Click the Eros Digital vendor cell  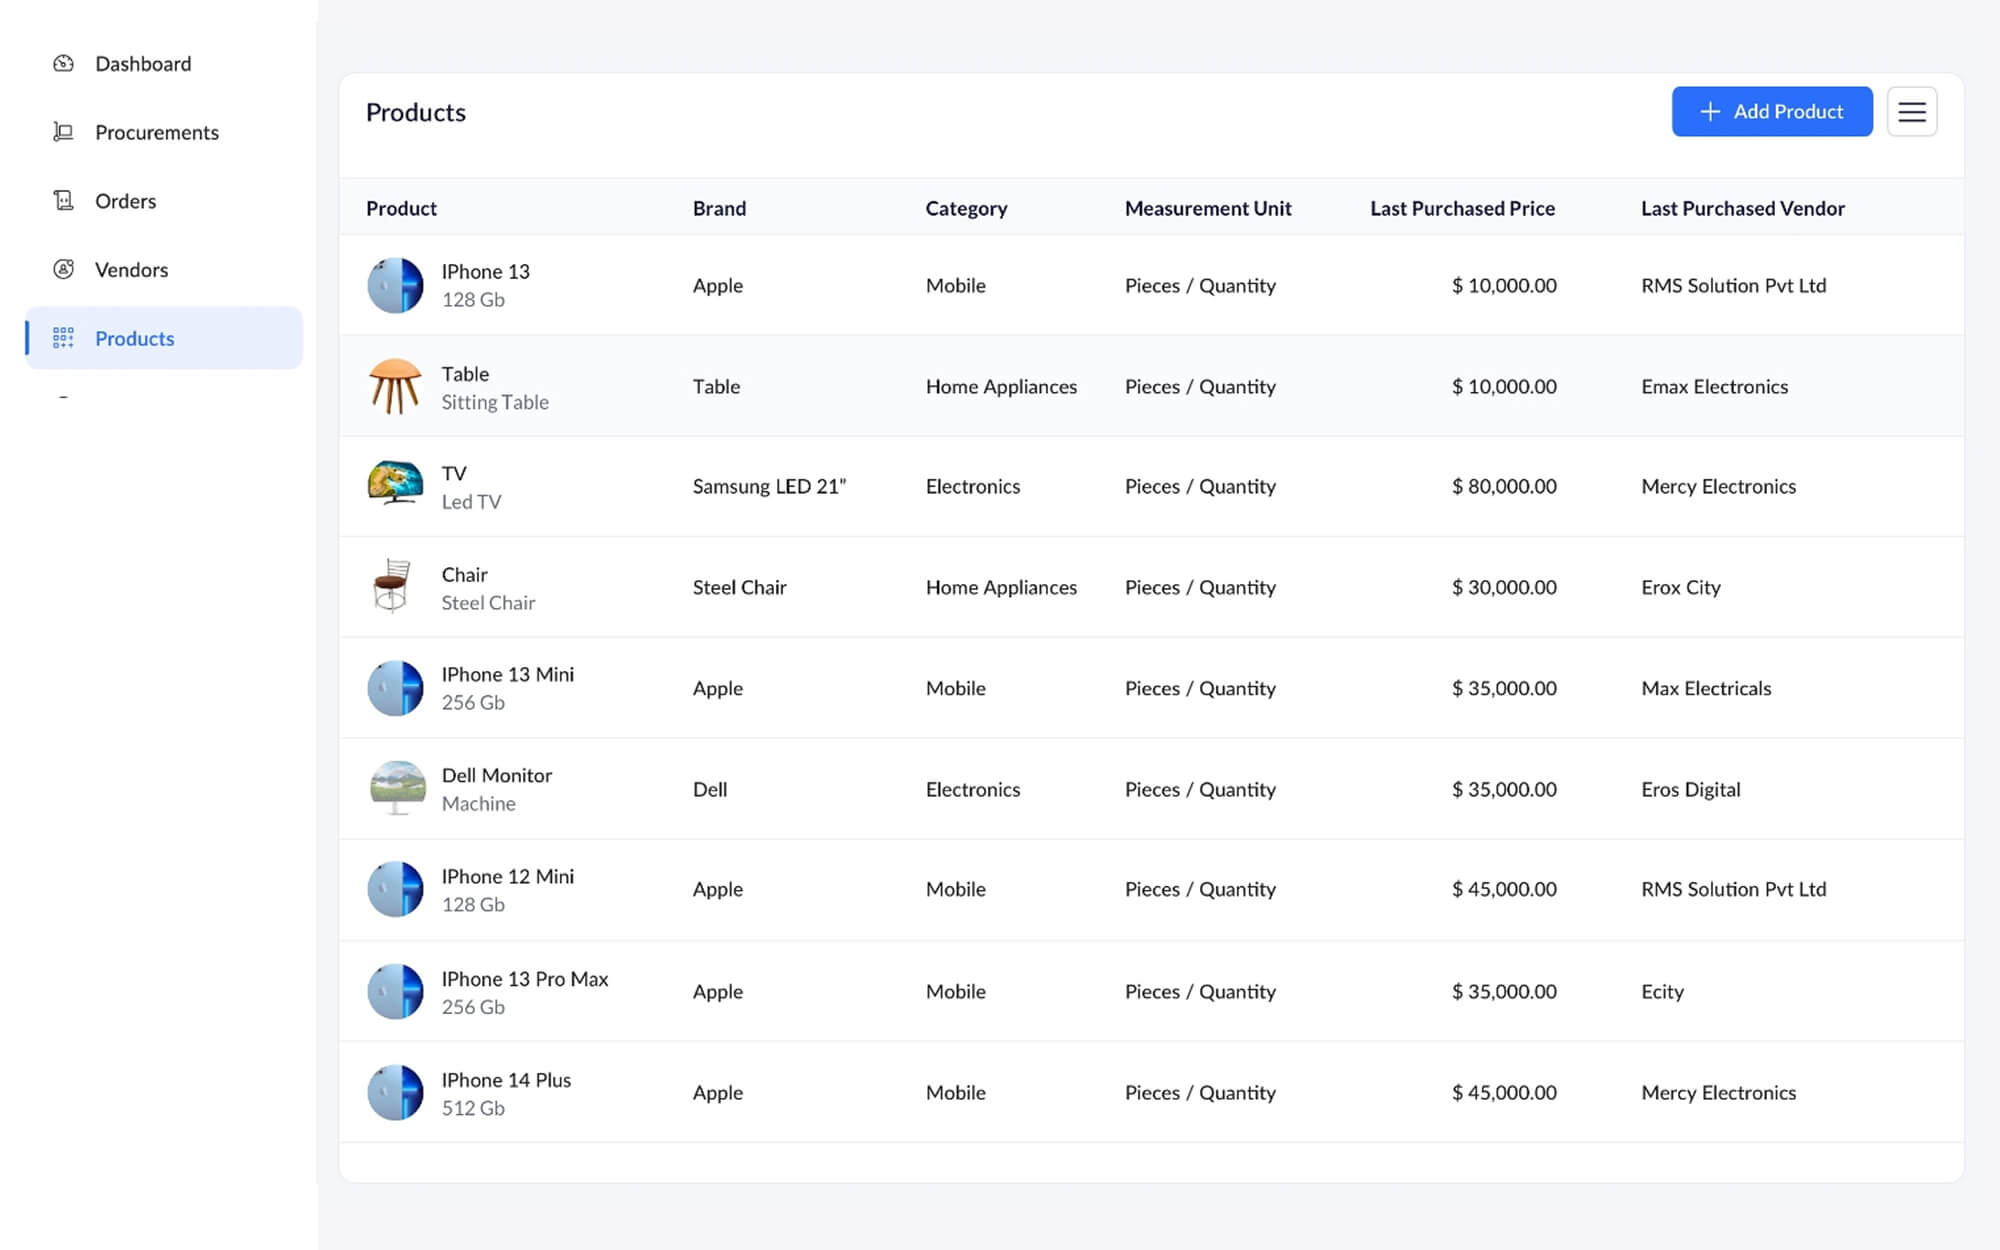point(1690,789)
